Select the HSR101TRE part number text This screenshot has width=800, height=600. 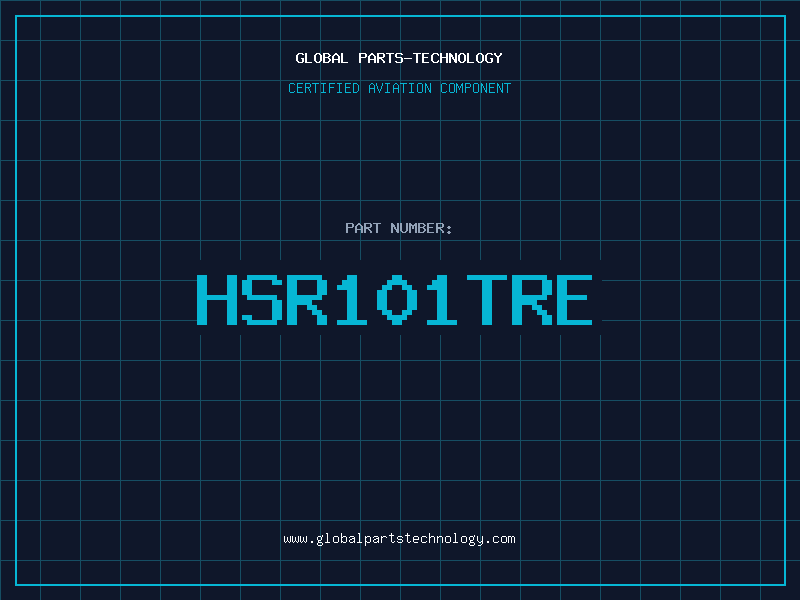[395, 300]
